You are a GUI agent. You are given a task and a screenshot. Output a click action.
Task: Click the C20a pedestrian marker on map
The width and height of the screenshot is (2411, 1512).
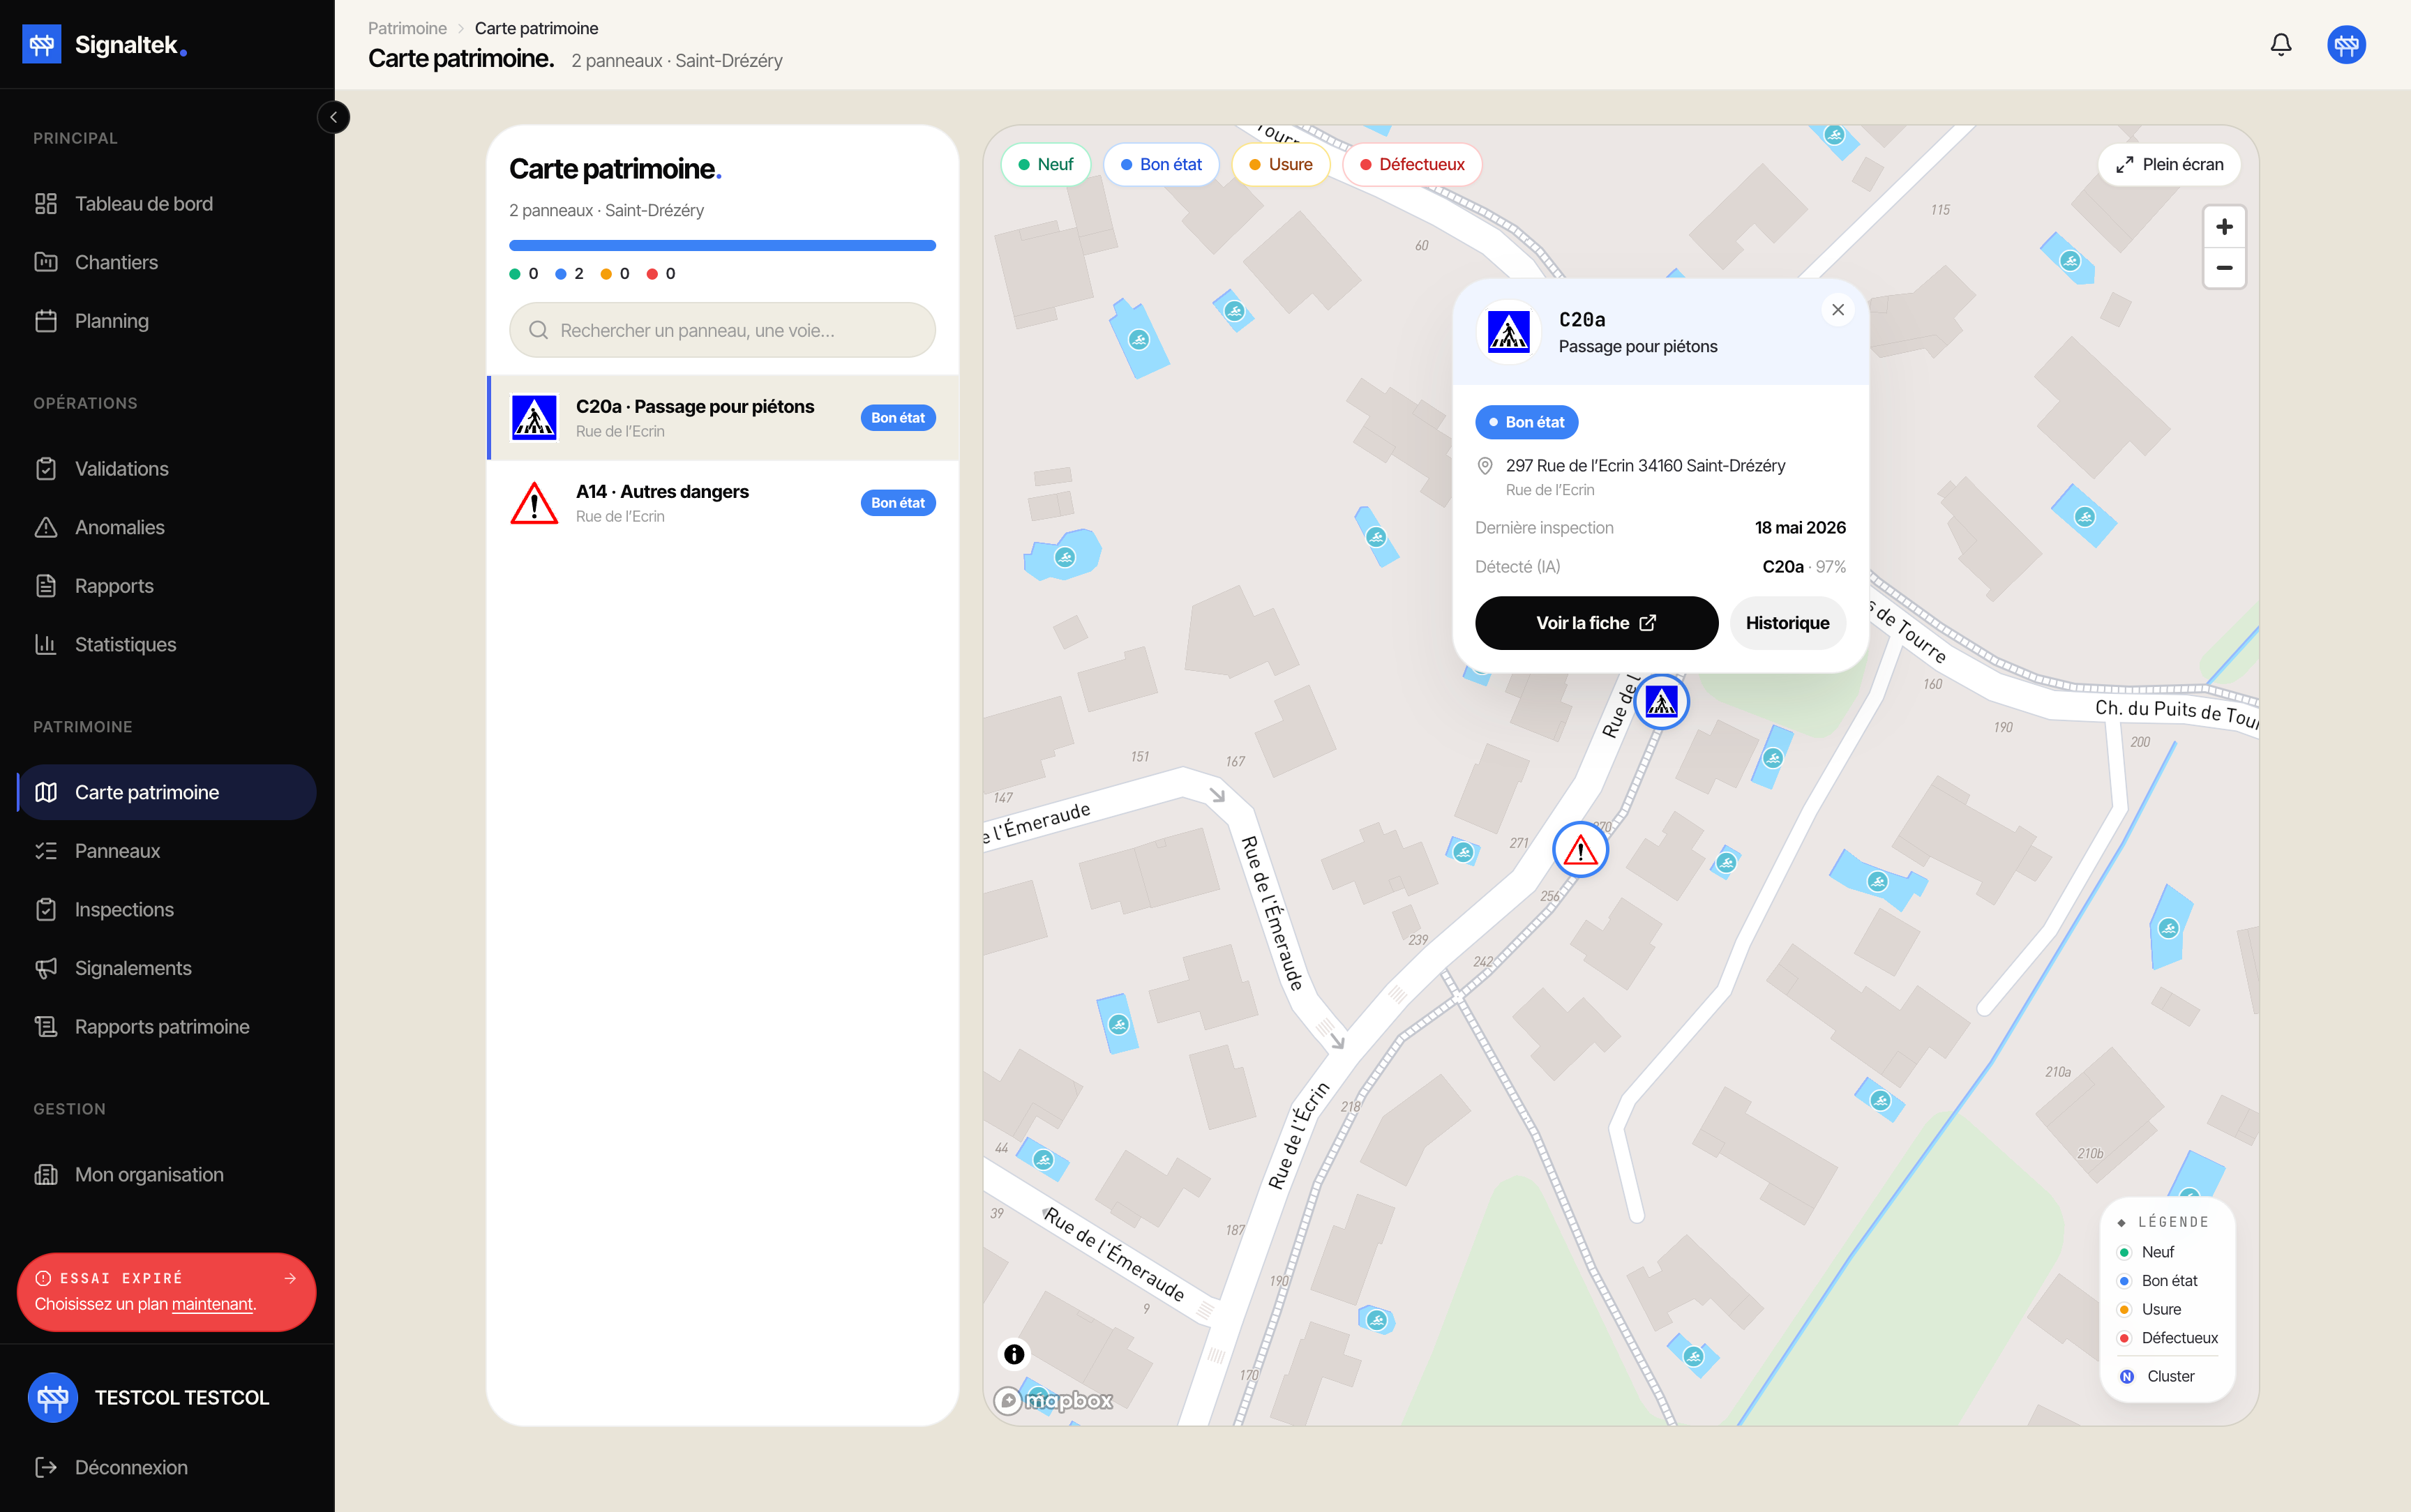[1661, 703]
